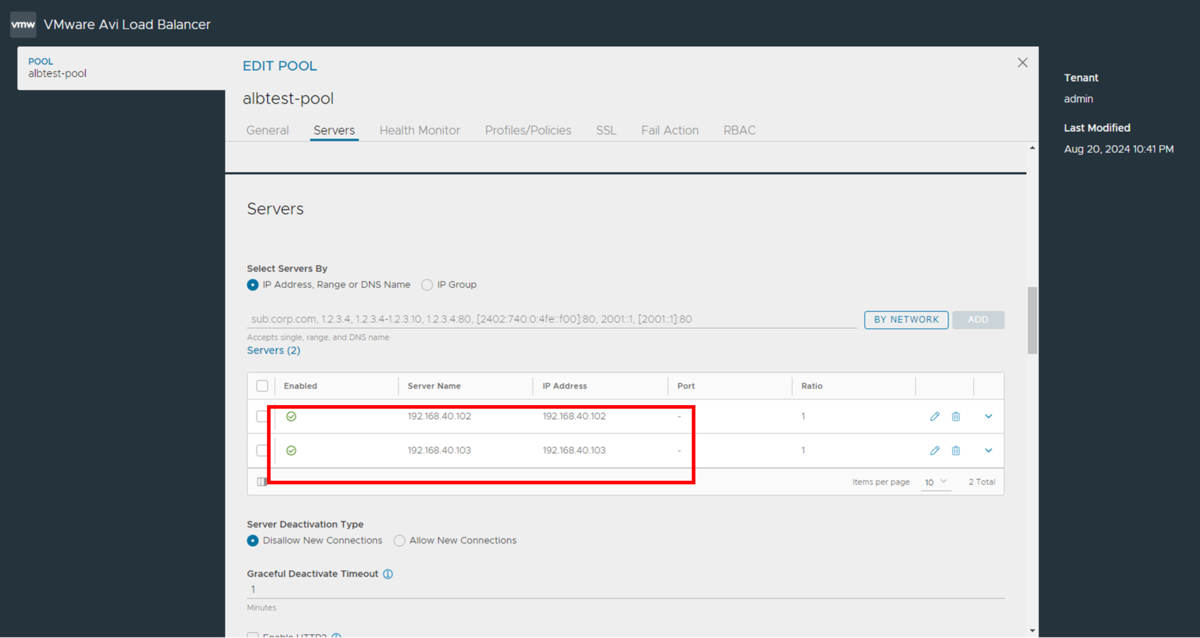This screenshot has height=638, width=1200.
Task: Choose Allow New Connections radio
Action: coord(399,541)
